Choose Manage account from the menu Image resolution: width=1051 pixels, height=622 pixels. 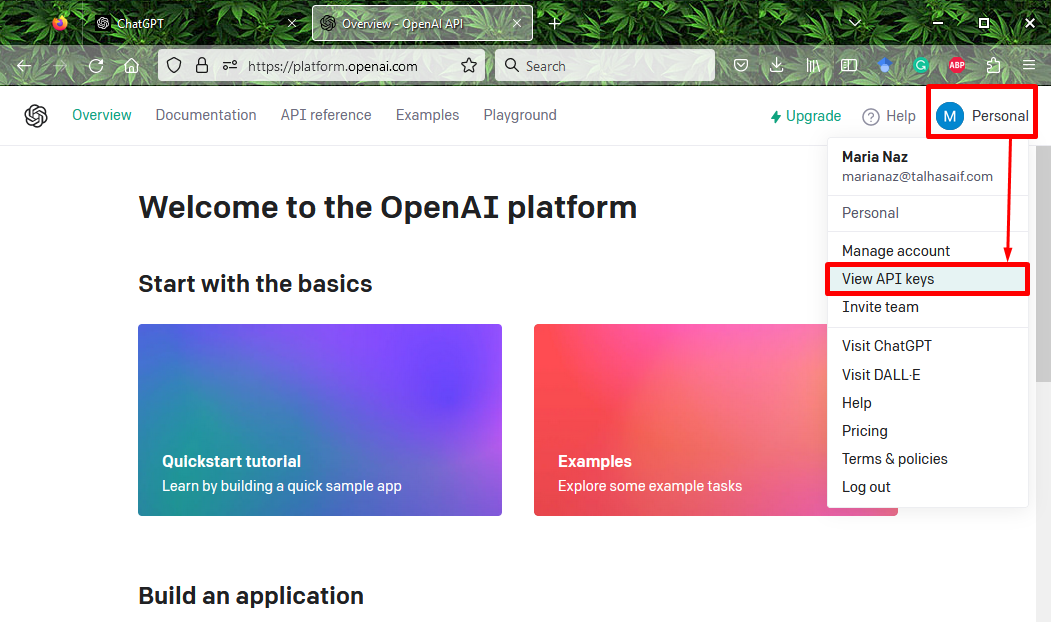pyautogui.click(x=896, y=251)
